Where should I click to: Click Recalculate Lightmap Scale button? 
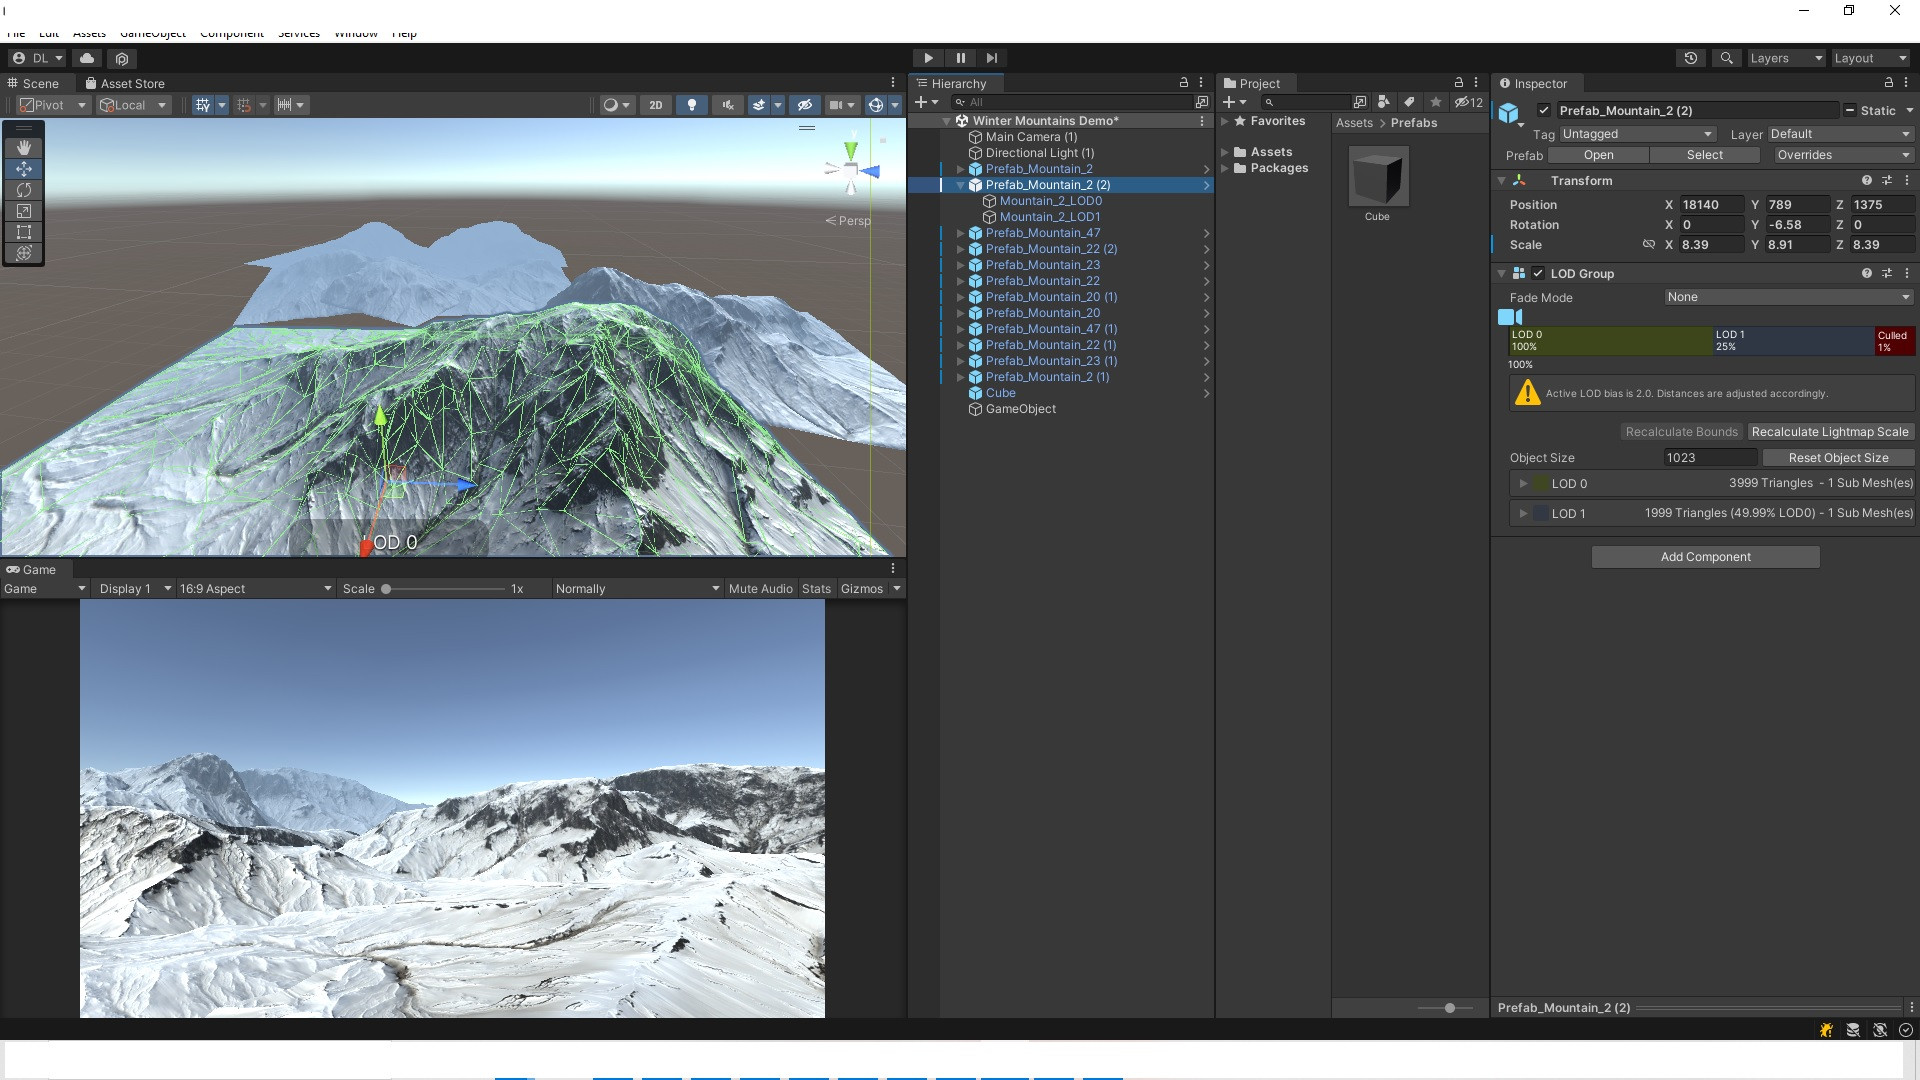coord(1829,432)
